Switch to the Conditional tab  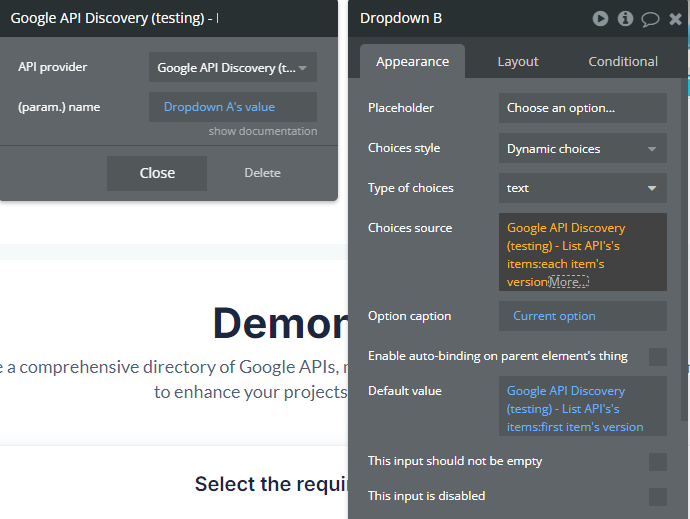pyautogui.click(x=623, y=62)
